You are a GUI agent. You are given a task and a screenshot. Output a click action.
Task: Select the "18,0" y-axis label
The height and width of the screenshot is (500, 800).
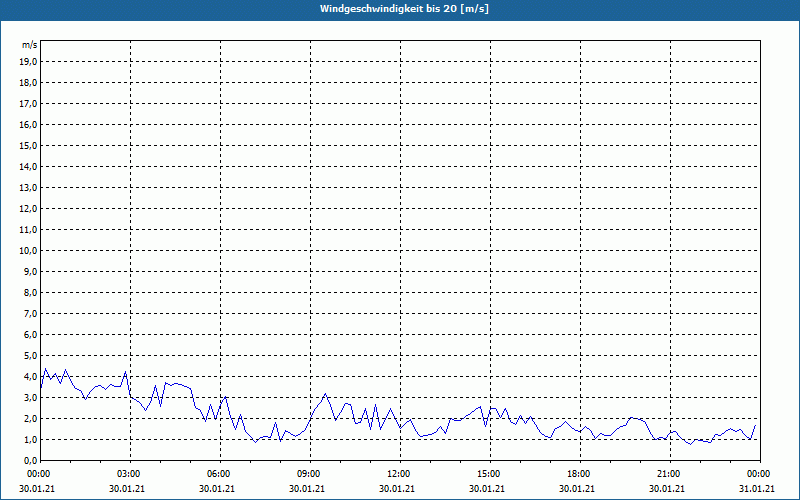pos(28,83)
